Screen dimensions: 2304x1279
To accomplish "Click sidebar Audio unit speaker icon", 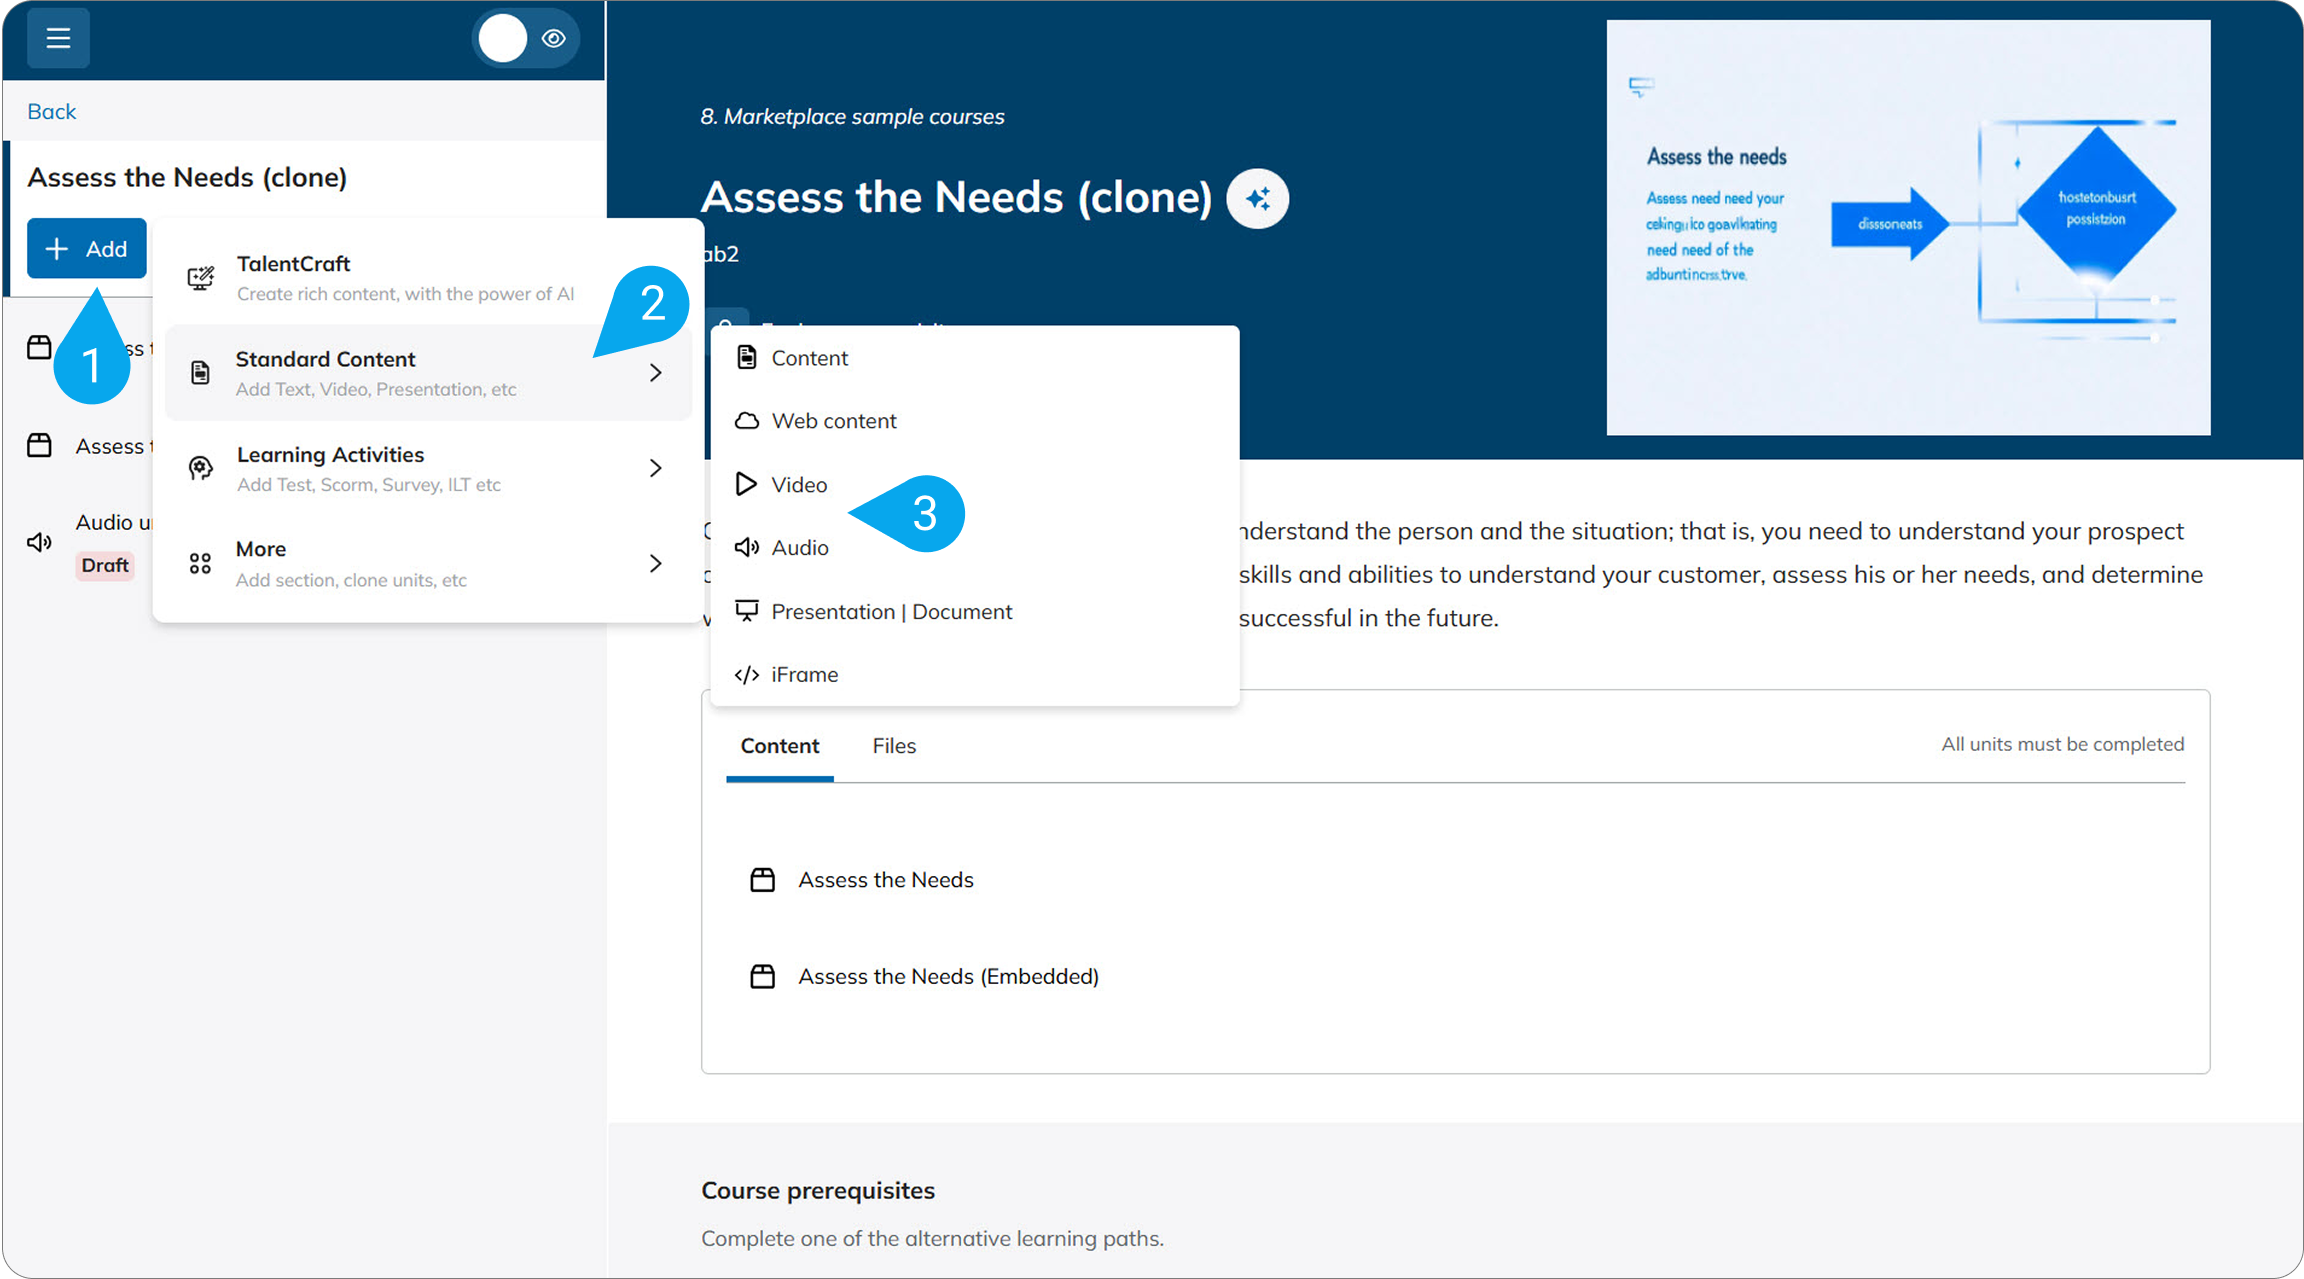I will tap(39, 542).
